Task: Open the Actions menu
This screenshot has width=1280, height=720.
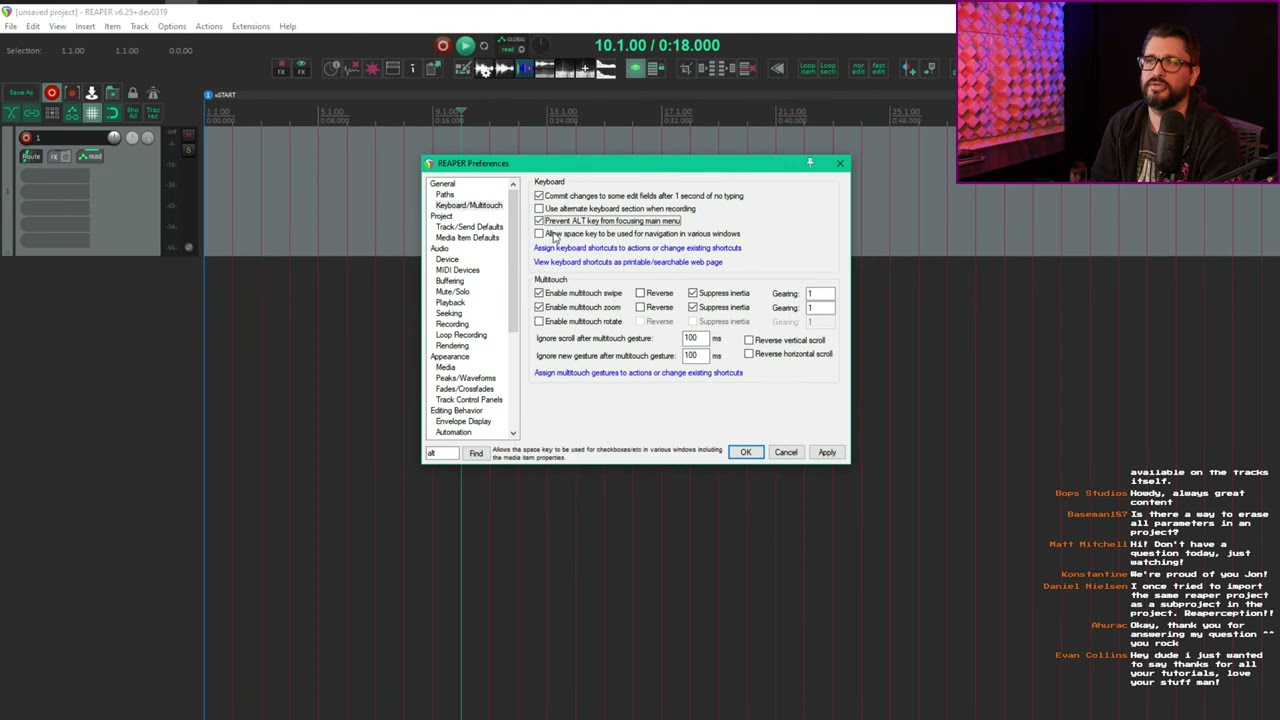Action: 209,26
